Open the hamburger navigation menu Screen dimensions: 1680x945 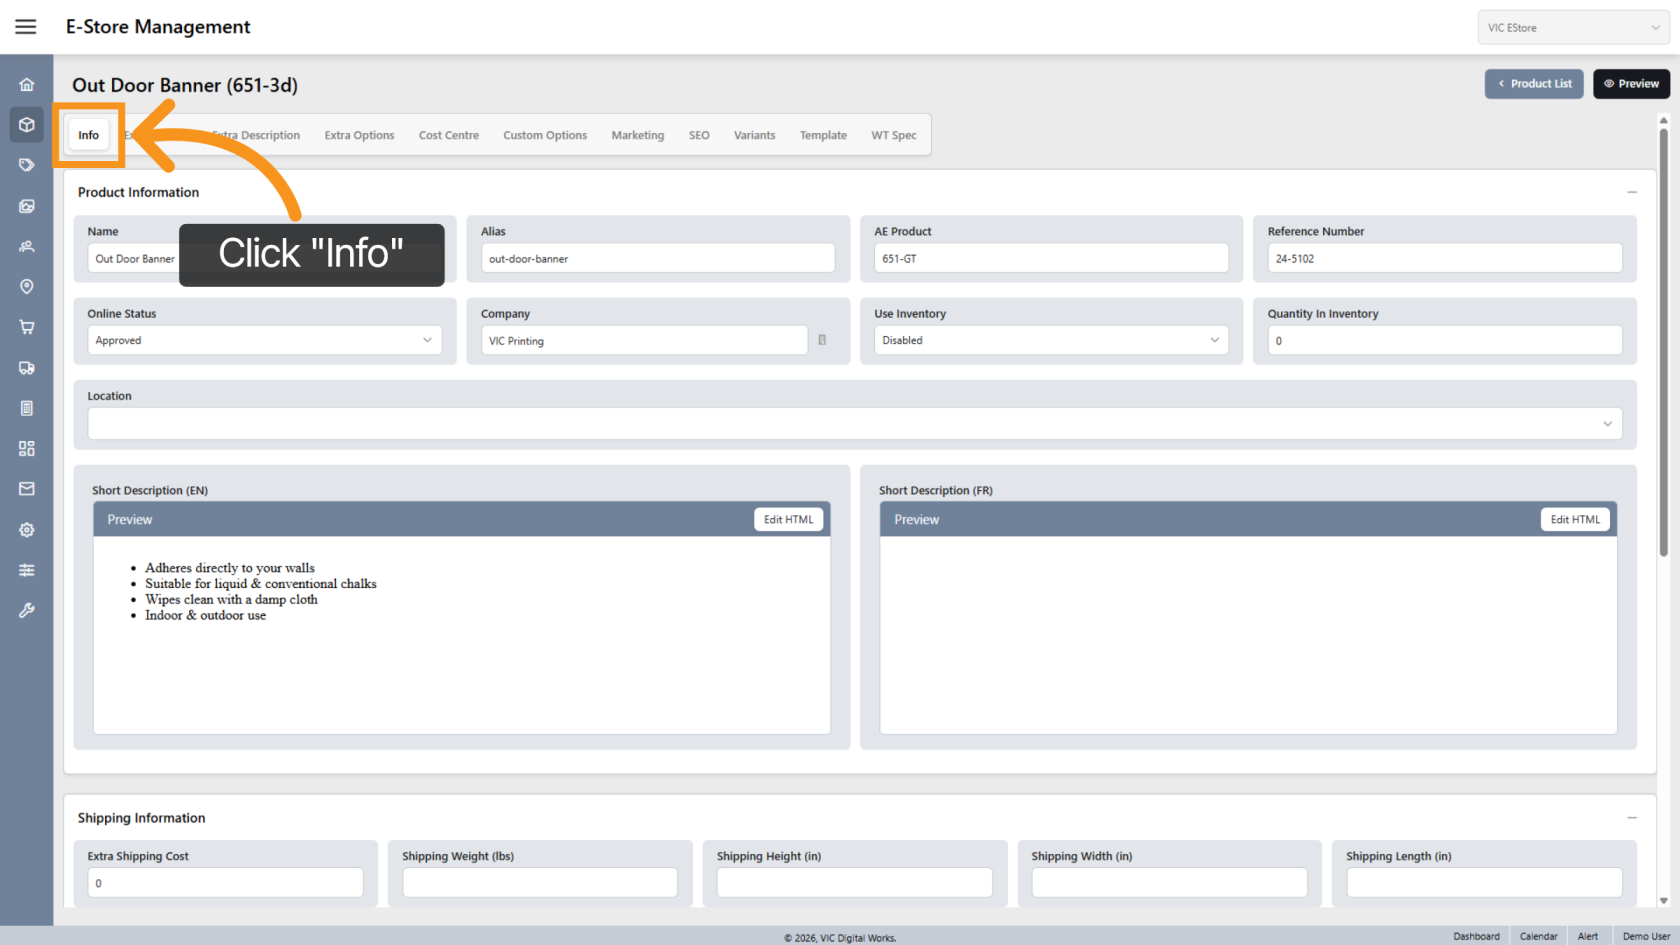point(26,27)
